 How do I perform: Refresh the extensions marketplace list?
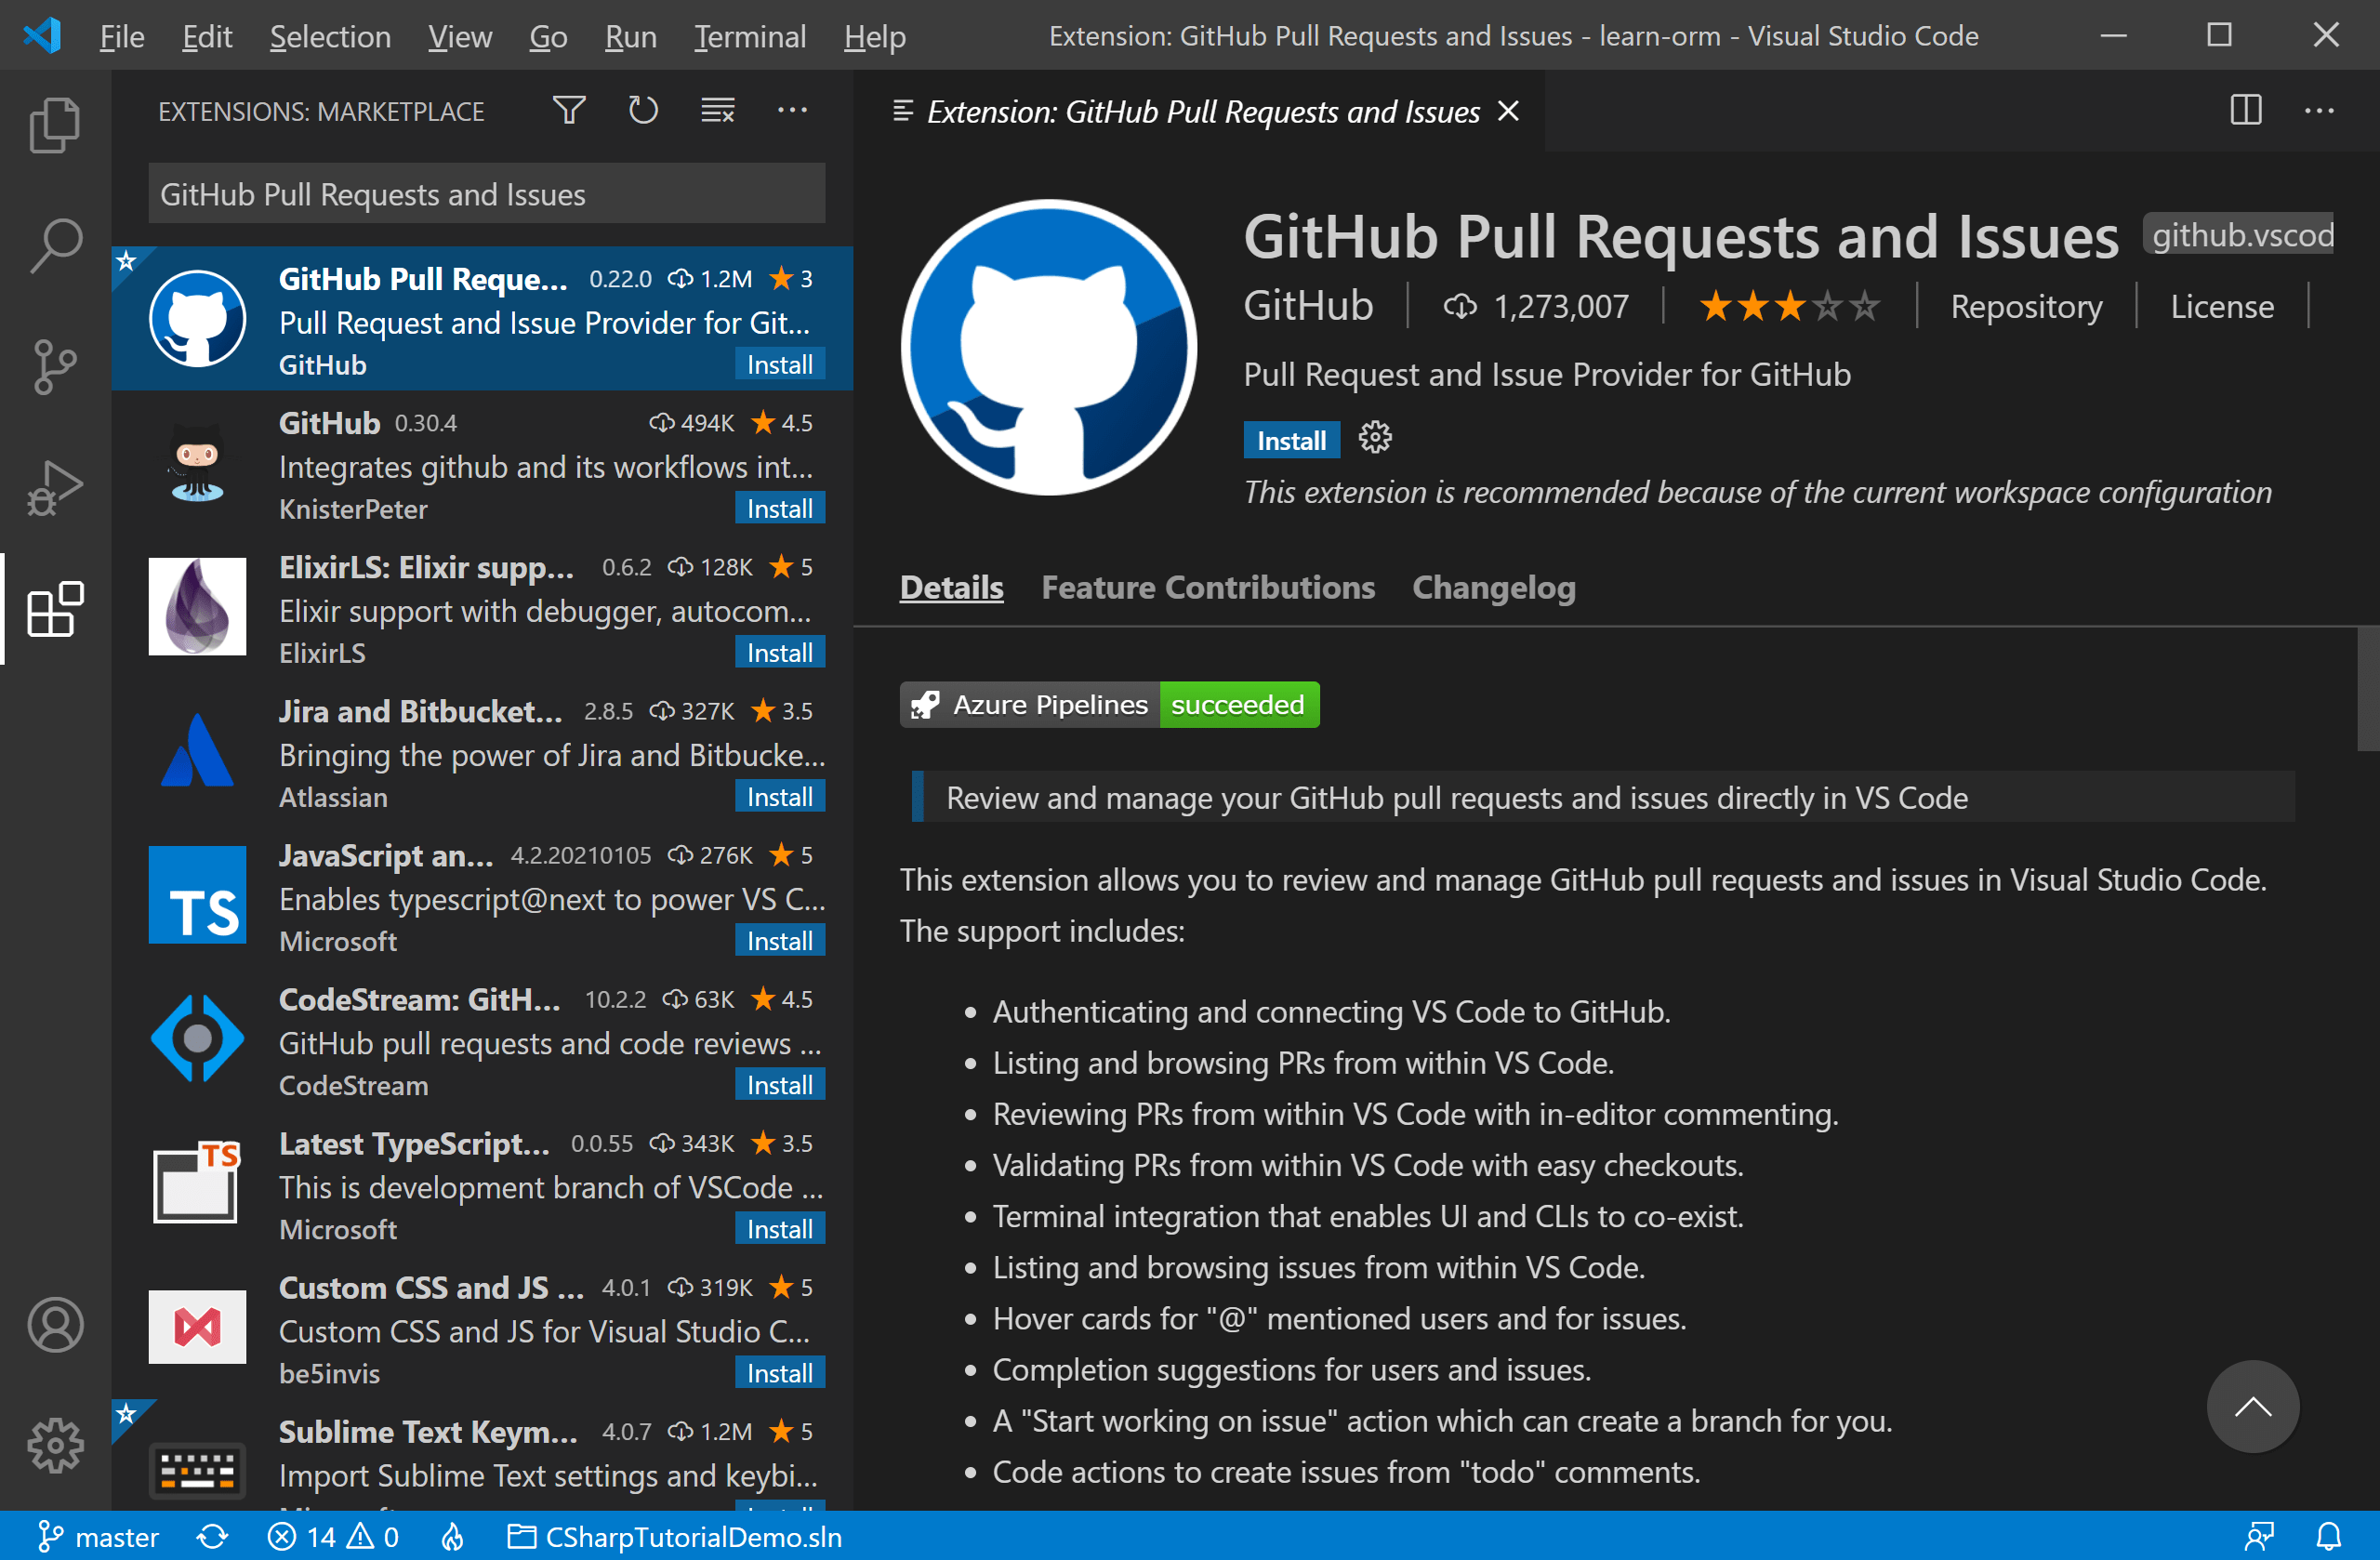tap(643, 110)
